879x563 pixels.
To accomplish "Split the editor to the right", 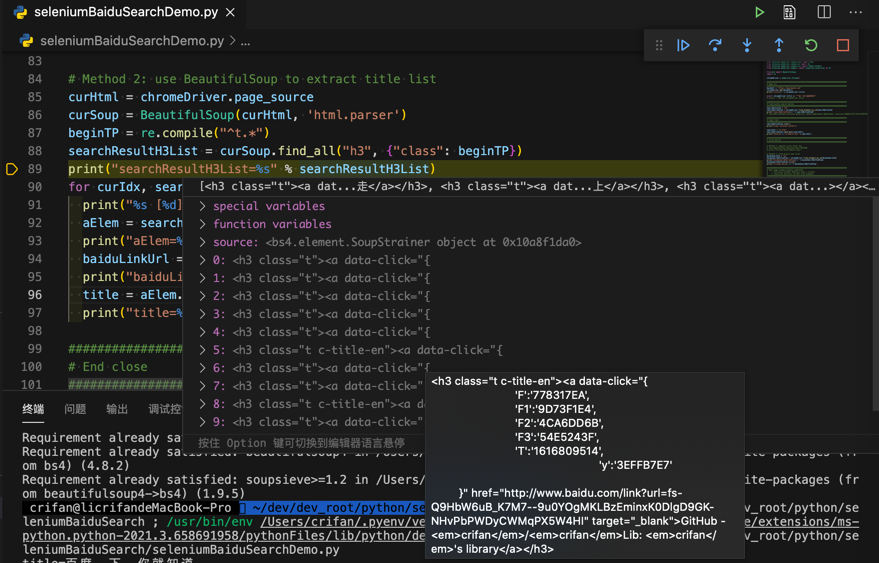I will [824, 12].
